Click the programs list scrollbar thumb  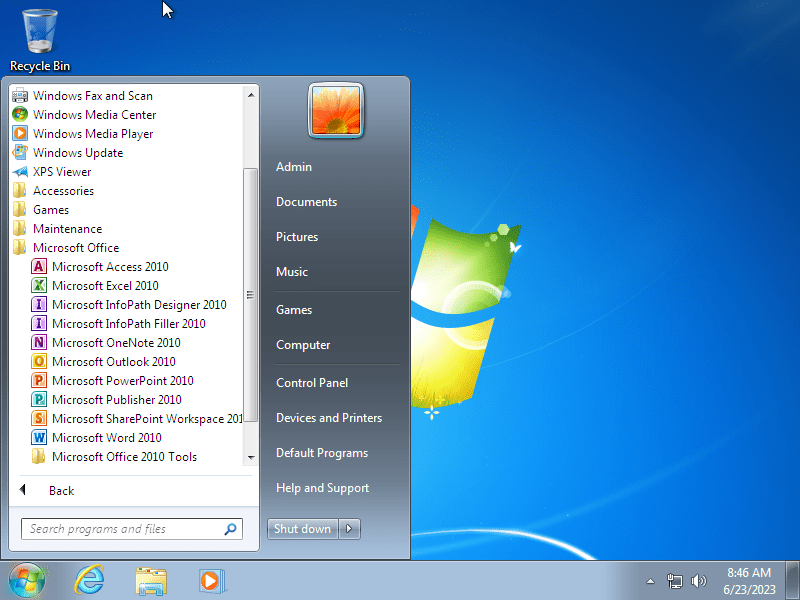251,295
